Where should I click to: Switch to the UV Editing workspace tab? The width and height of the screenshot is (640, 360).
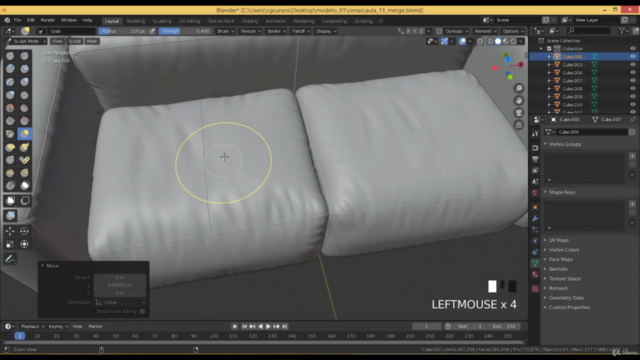[x=189, y=21]
